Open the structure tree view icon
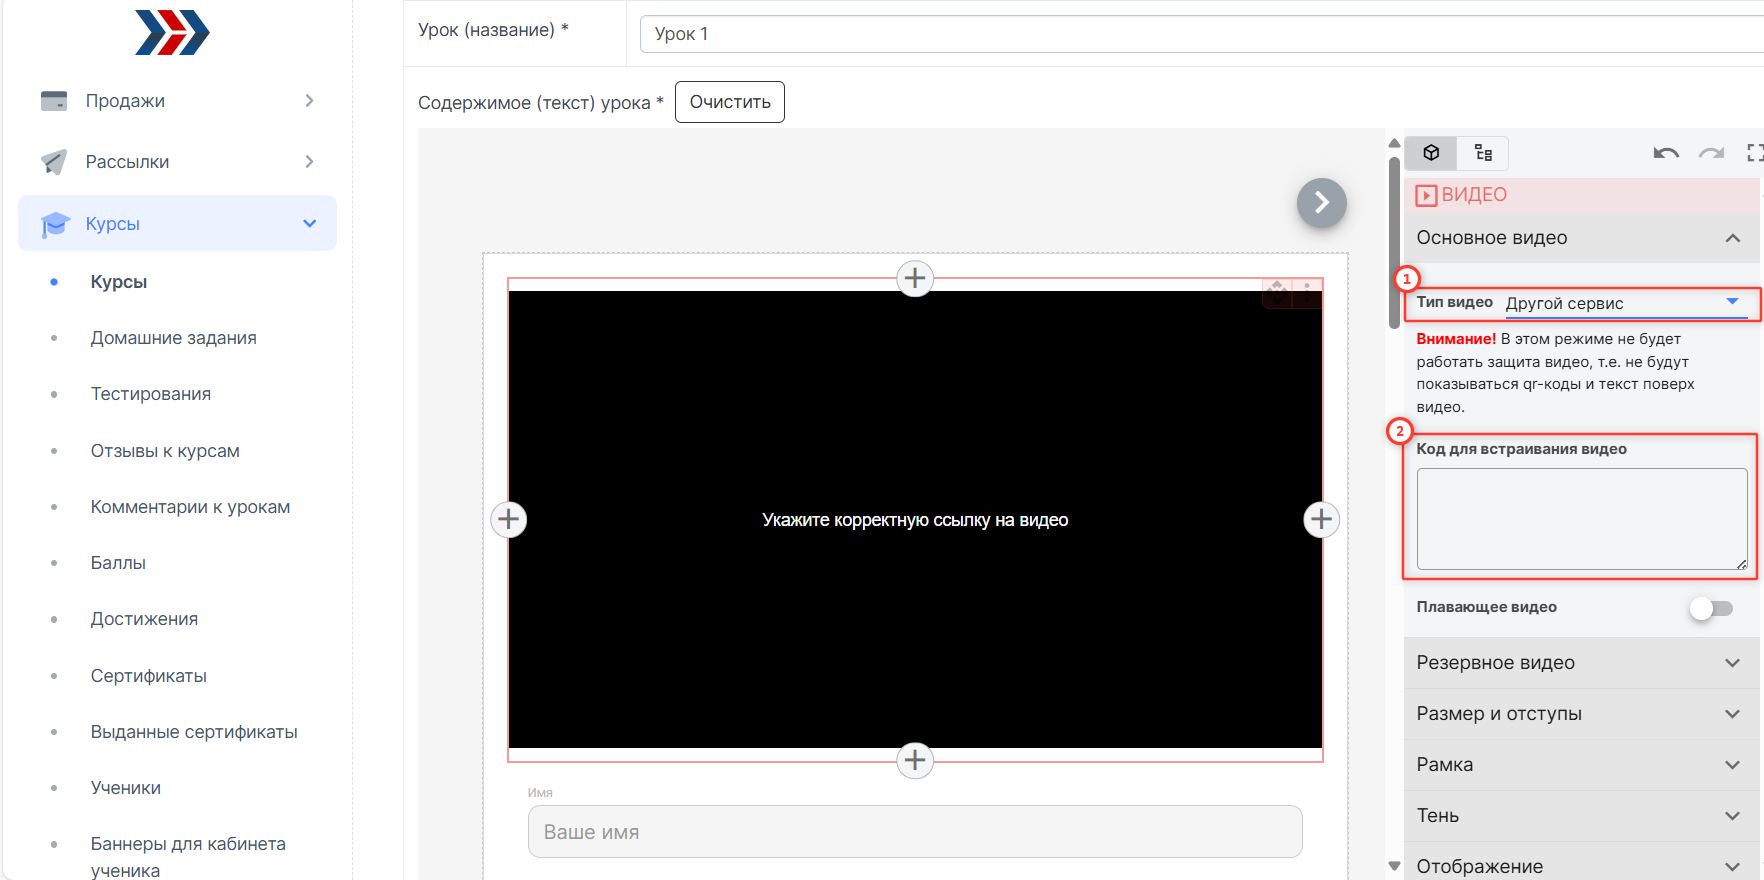 [x=1483, y=153]
